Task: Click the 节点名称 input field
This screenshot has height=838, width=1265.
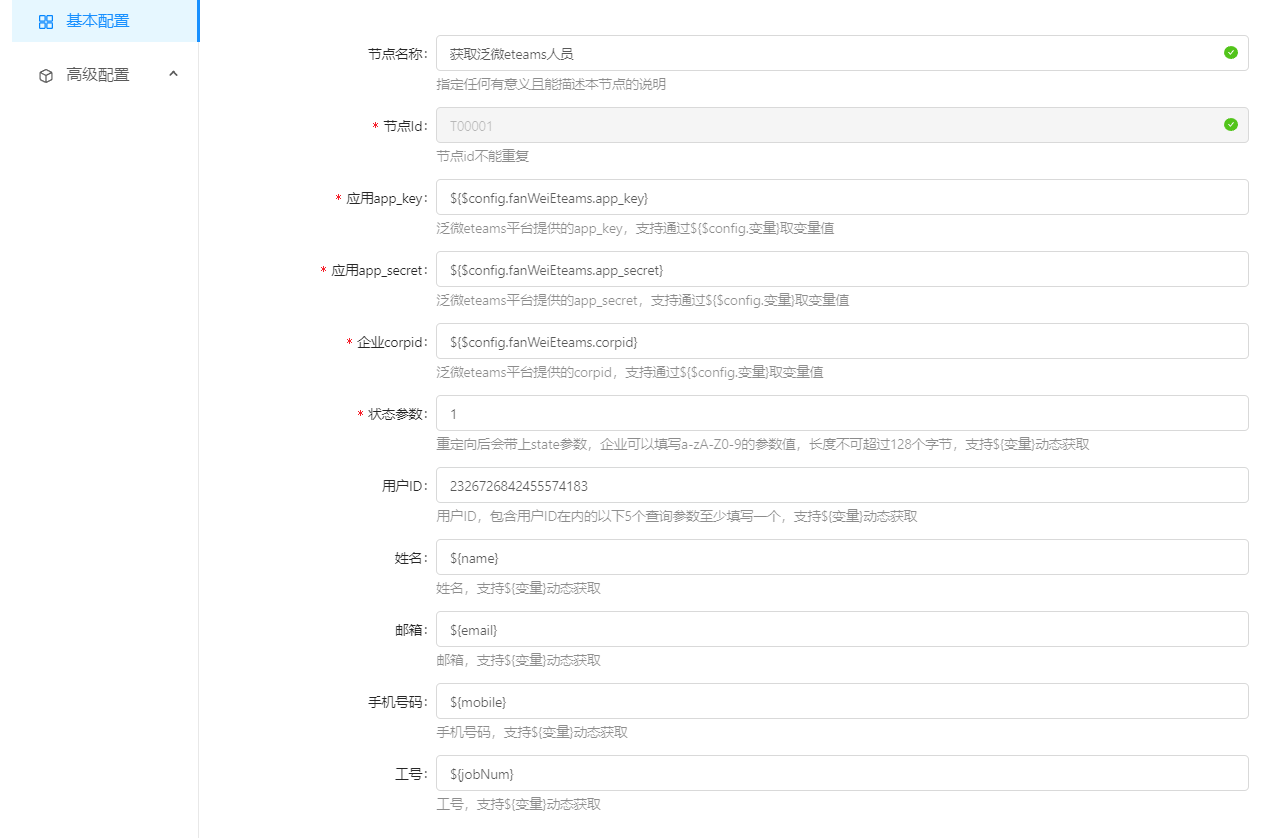Action: [x=830, y=53]
